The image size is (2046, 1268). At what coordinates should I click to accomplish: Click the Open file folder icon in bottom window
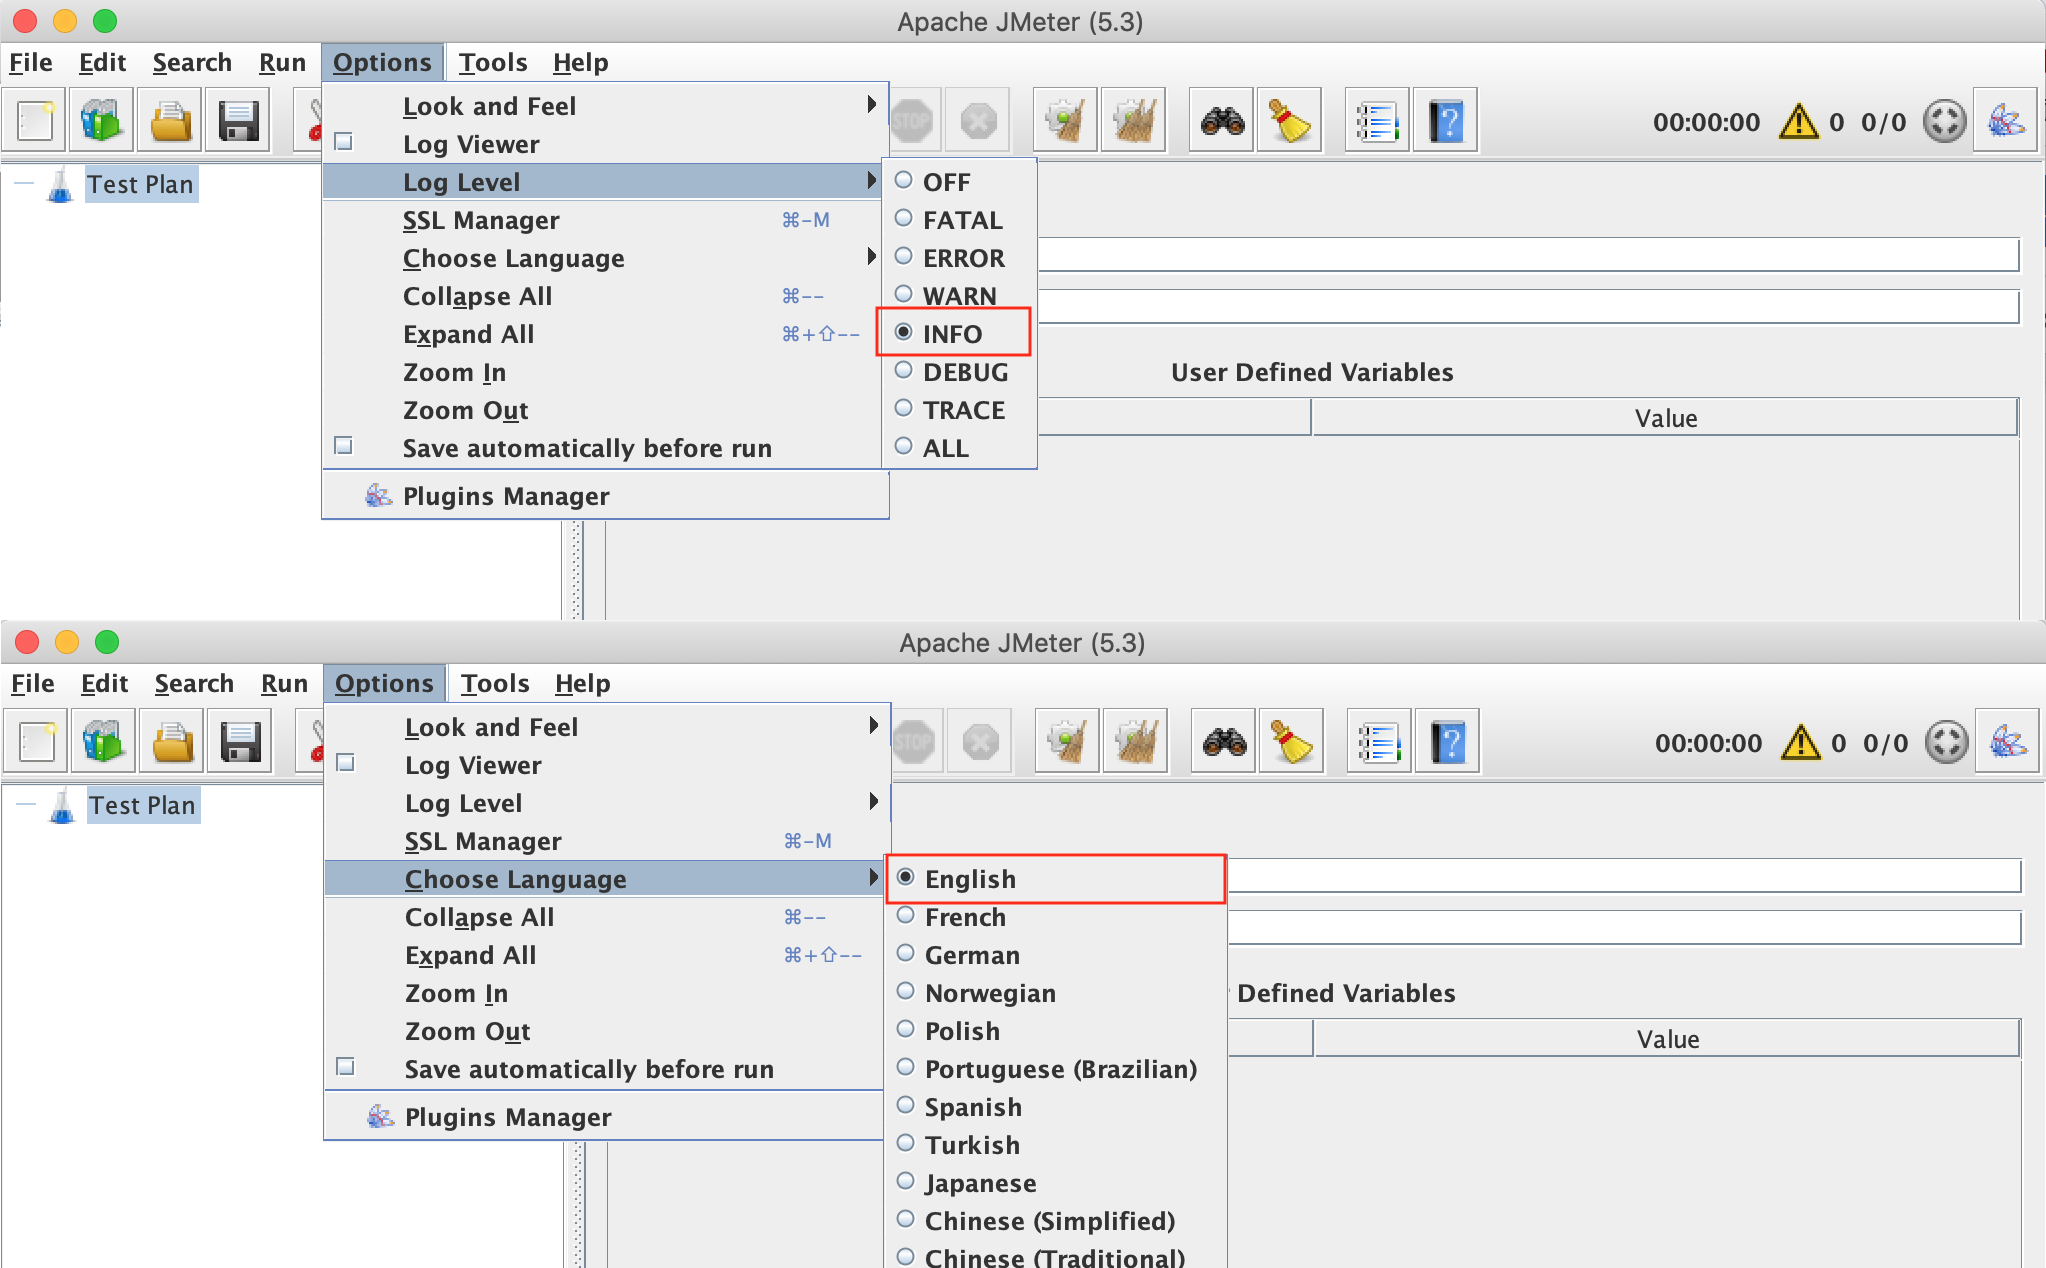tap(173, 742)
